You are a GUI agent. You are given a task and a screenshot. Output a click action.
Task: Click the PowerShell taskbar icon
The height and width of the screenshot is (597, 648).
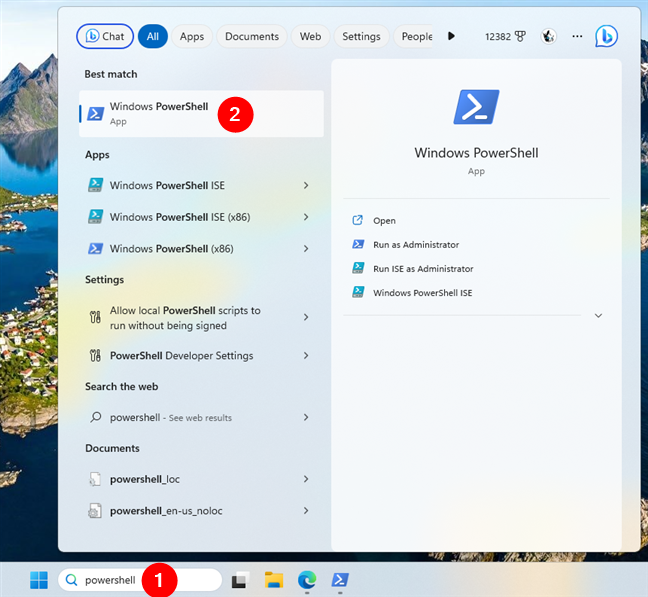340,579
